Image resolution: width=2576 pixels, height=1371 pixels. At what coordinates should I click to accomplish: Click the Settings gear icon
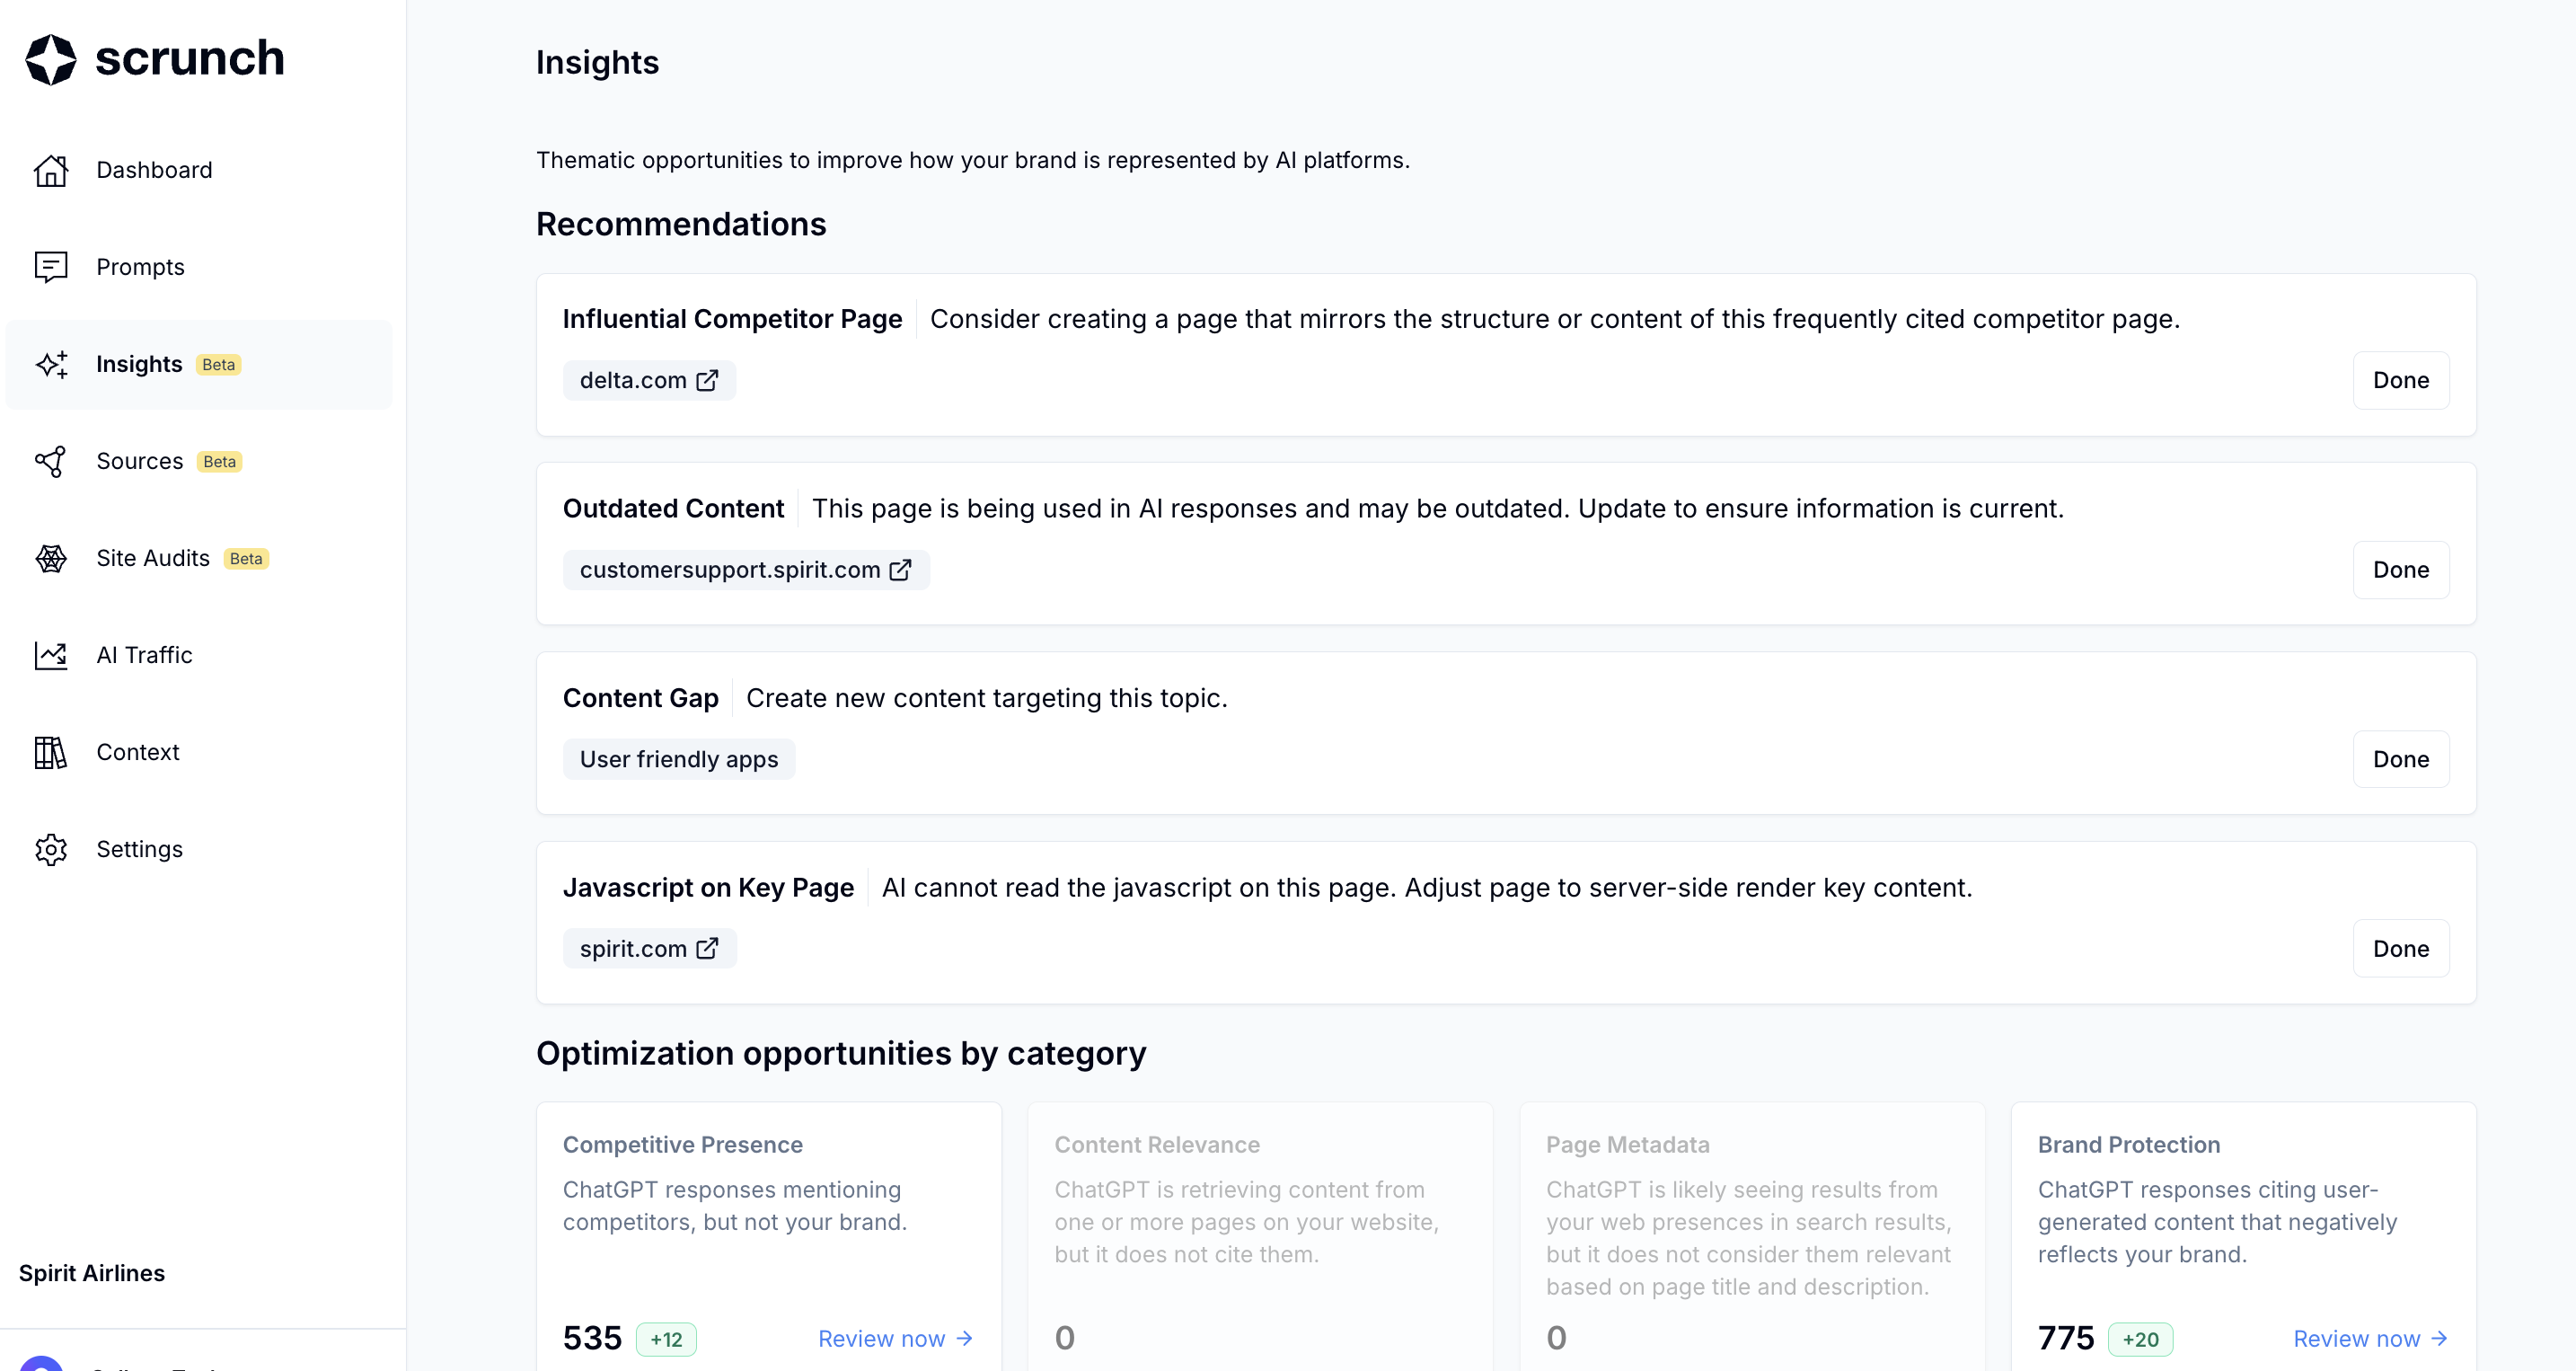click(51, 849)
